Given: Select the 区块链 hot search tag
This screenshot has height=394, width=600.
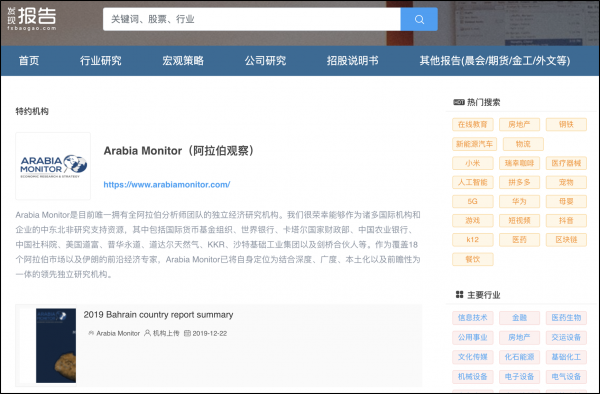Looking at the screenshot, I should click(566, 240).
